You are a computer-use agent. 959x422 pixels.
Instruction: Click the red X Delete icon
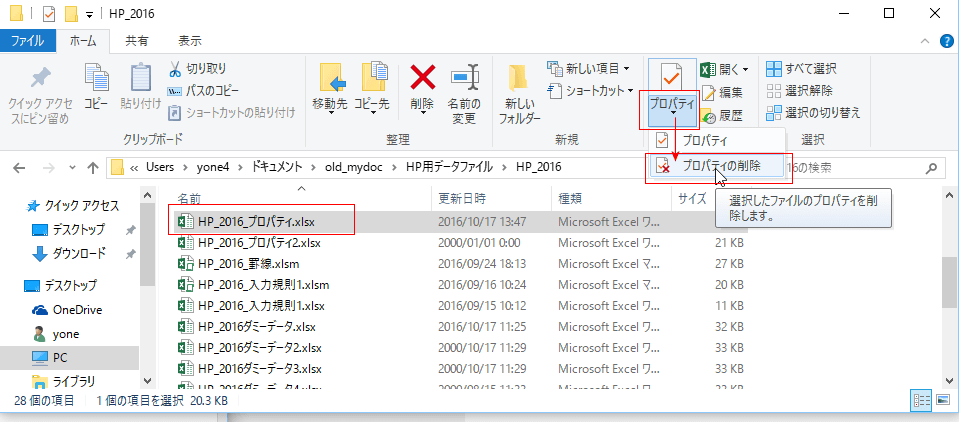pyautogui.click(x=423, y=78)
